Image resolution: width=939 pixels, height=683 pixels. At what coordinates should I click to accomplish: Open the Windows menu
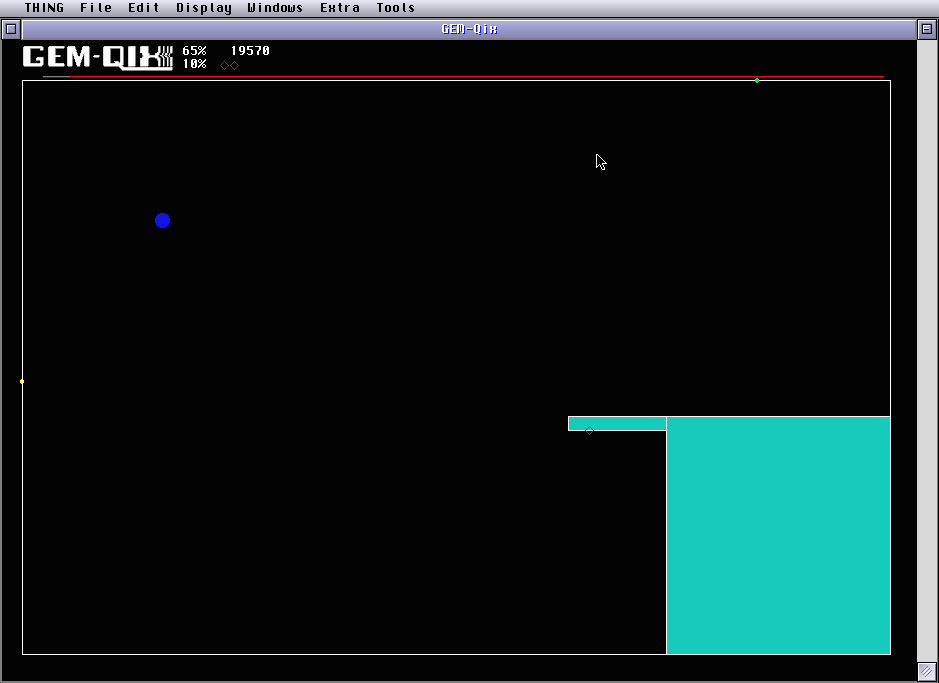pyautogui.click(x=275, y=8)
